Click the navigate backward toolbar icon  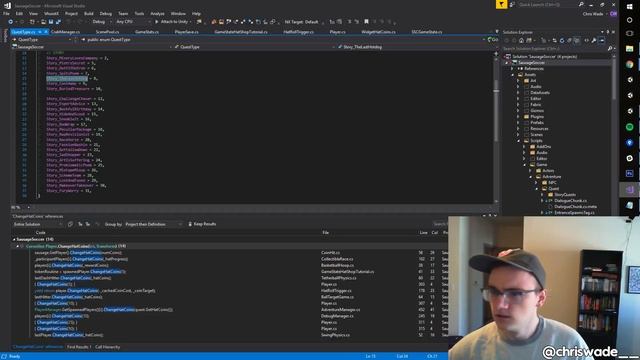click(10, 22)
